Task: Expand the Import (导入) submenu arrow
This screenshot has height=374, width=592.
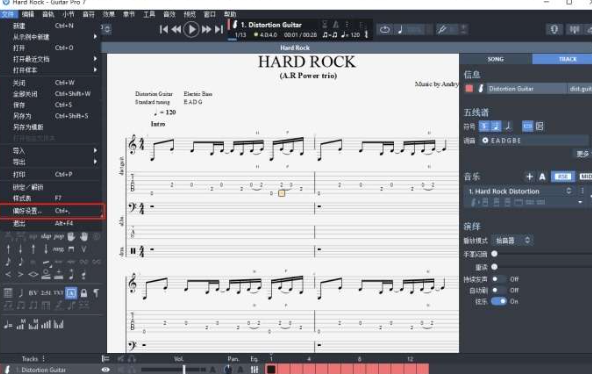Action: tap(95, 150)
